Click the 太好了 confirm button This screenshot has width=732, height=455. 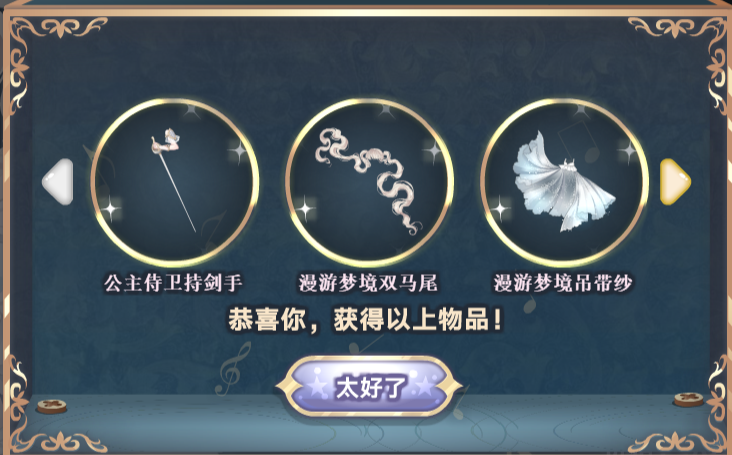point(369,386)
